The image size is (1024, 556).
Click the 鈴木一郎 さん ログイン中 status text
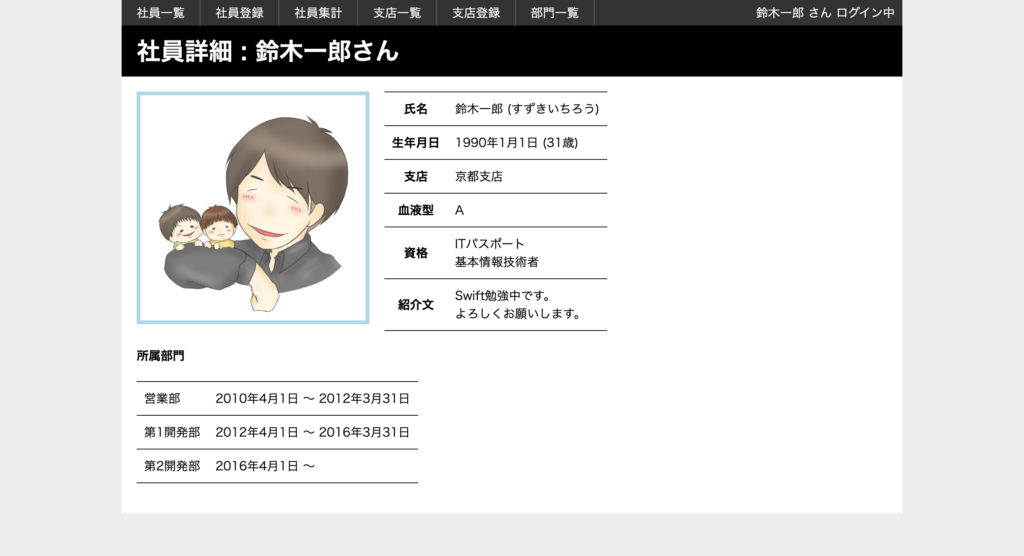pos(825,13)
